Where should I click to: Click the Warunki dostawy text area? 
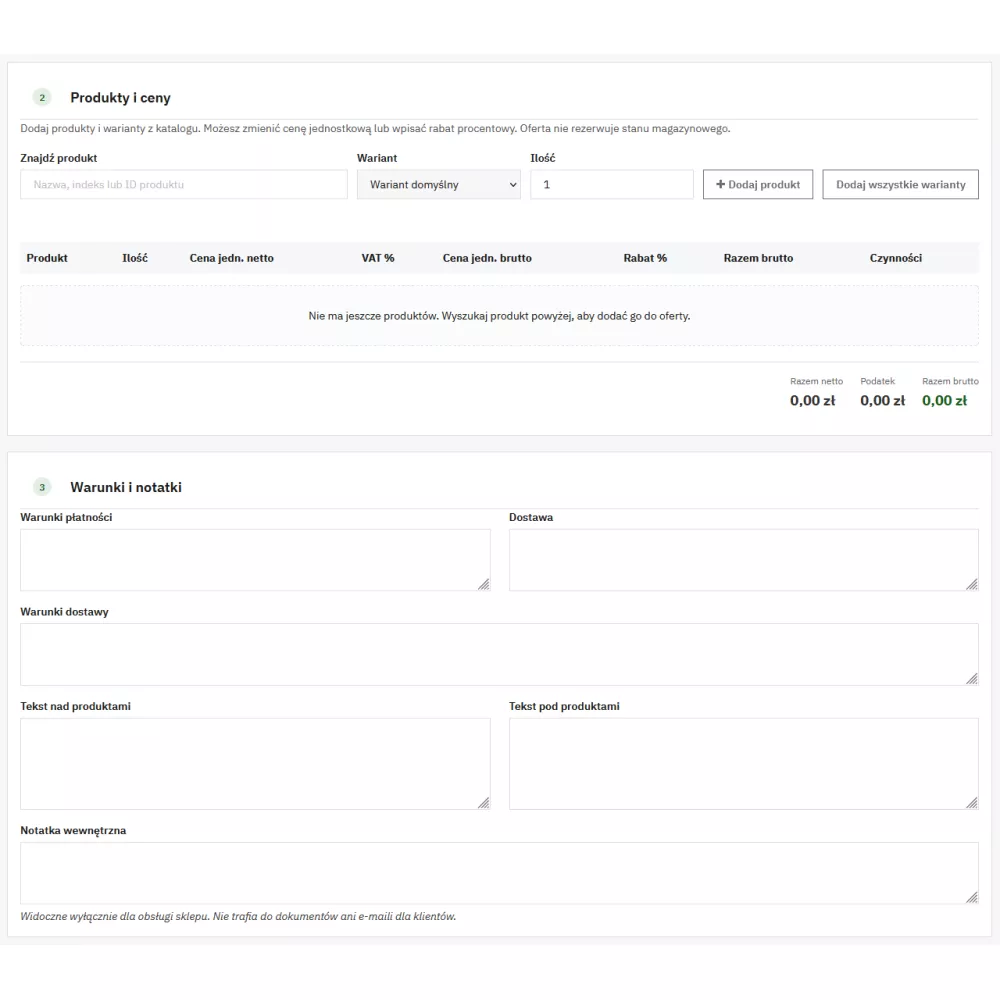tap(499, 654)
